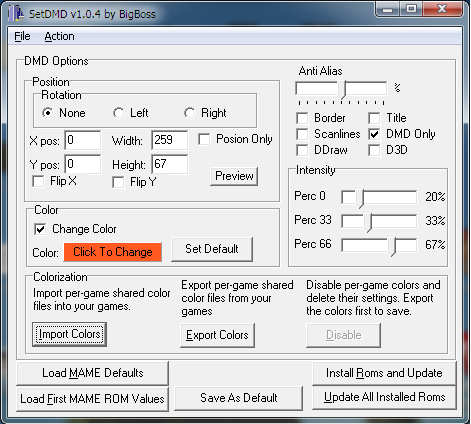Click the Import Colors button
This screenshot has height=424, width=471.
click(x=69, y=334)
